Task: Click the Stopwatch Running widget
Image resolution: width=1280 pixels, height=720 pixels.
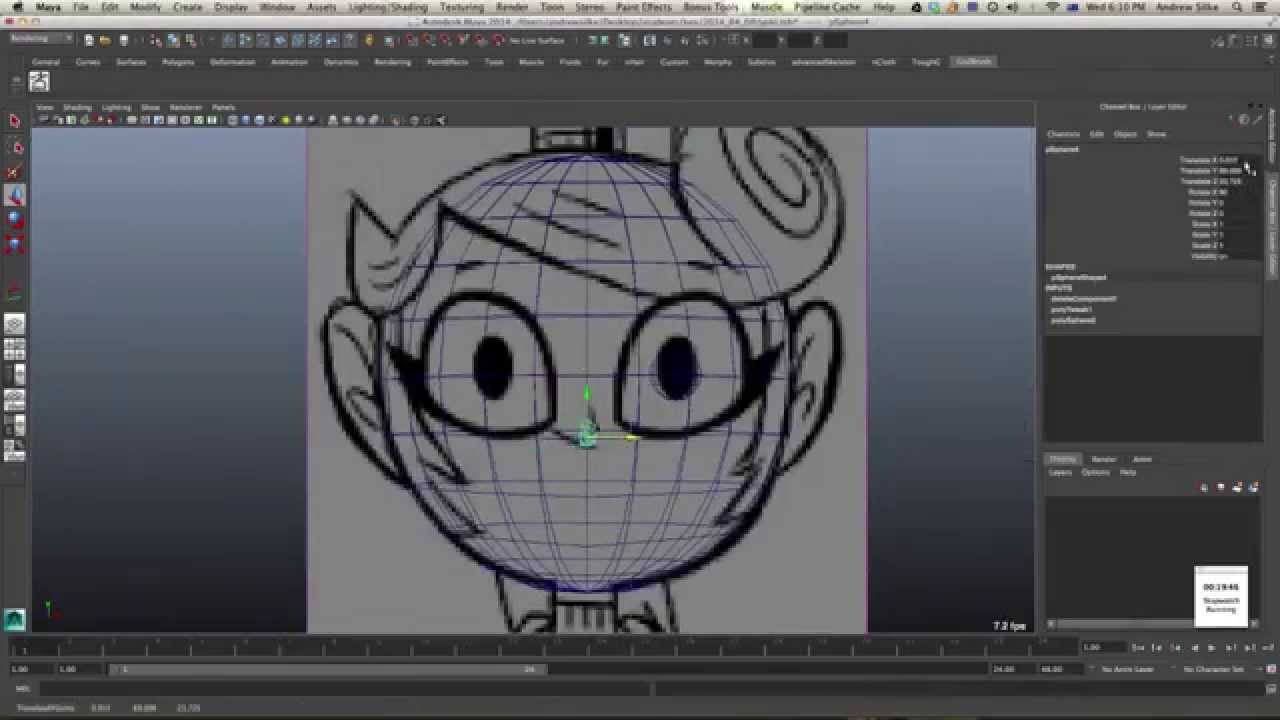Action: 1221,596
